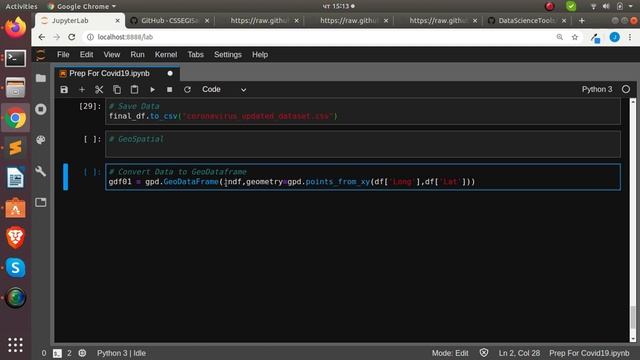Bookmark this page with star icon
Viewport: 640px width, 360px height.
575,37
